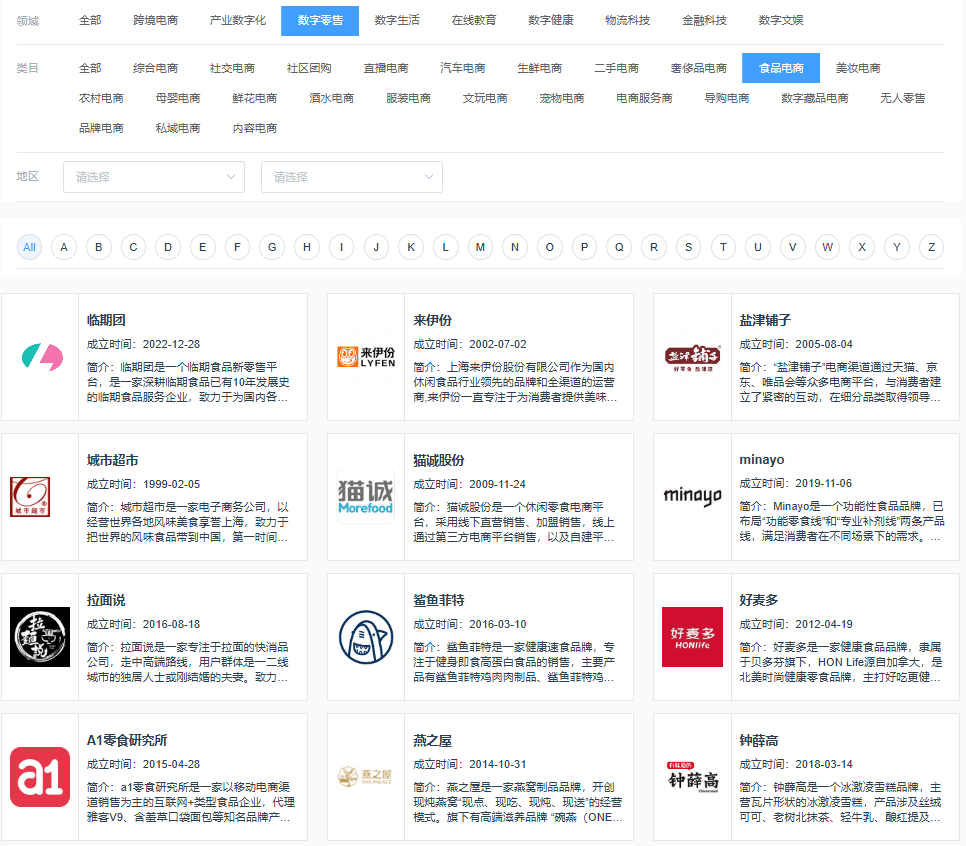Switch to the 产业数字化 domain
The image size is (966, 846).
tap(238, 20)
